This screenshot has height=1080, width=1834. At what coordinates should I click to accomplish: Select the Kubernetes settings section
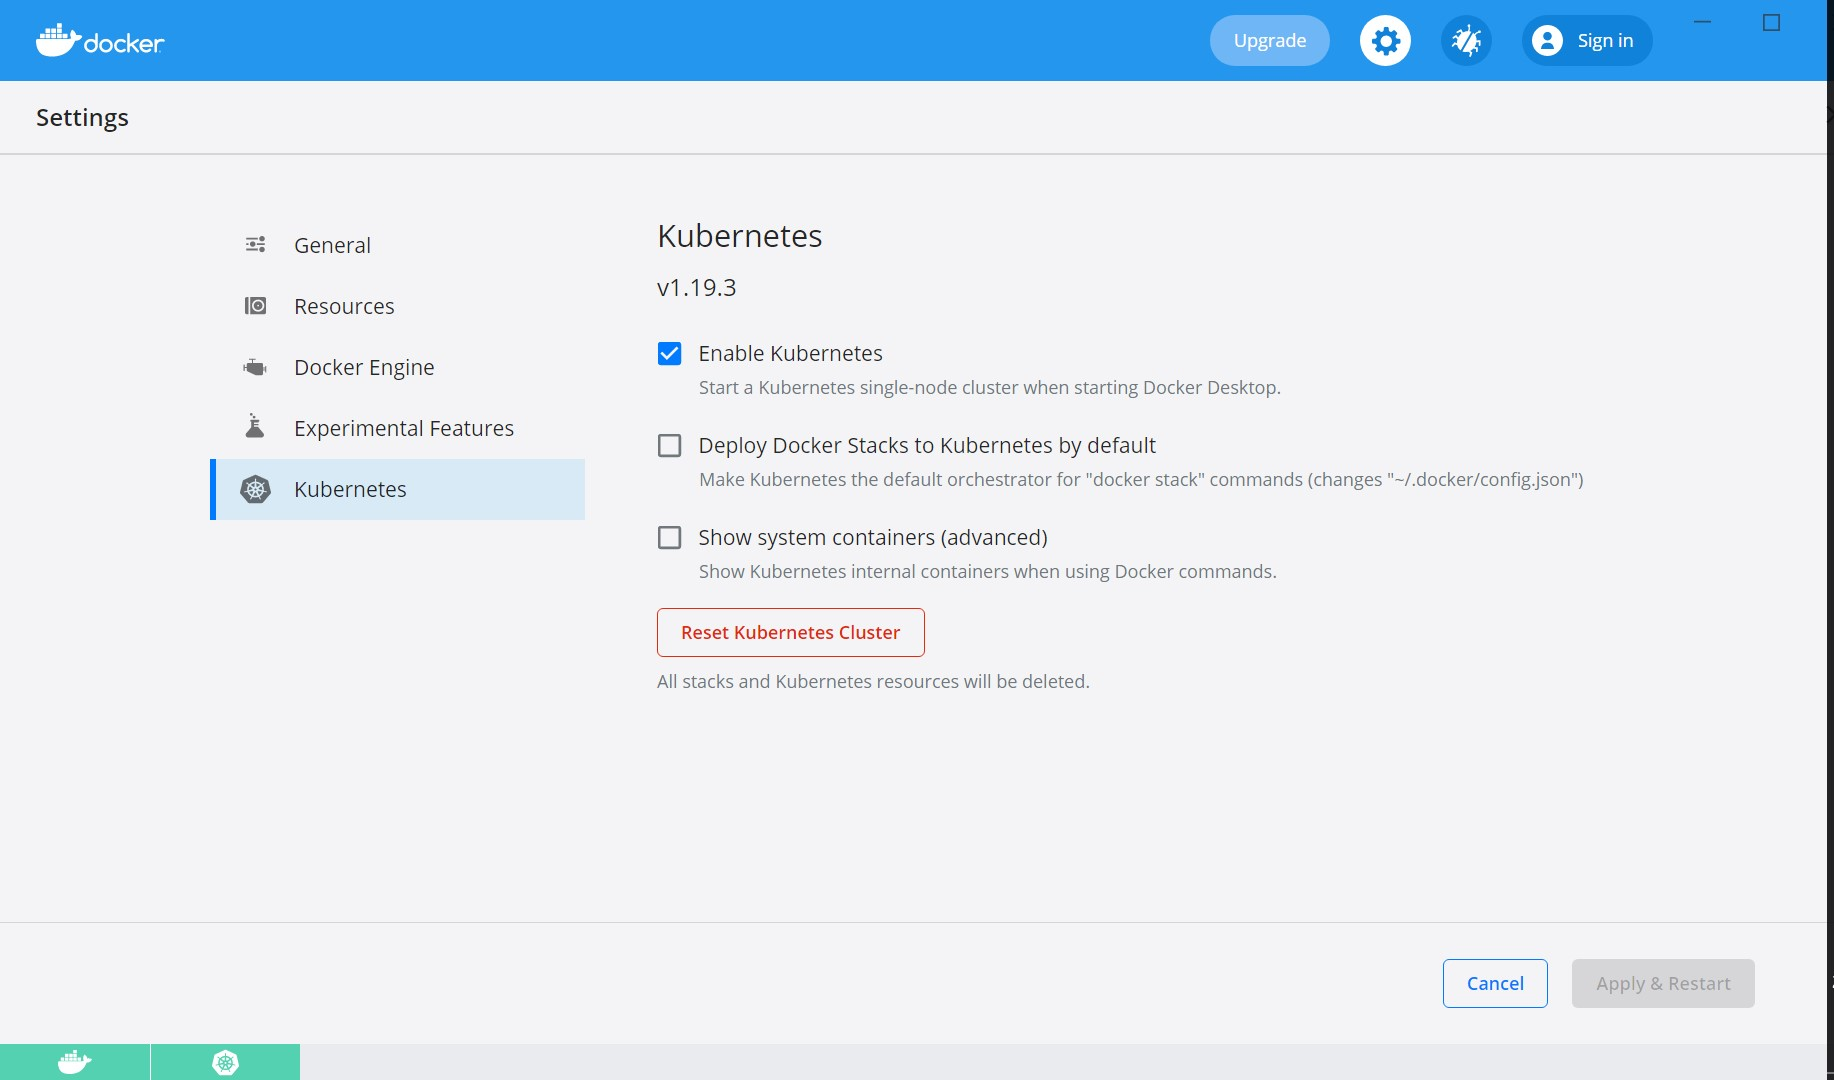[350, 490]
